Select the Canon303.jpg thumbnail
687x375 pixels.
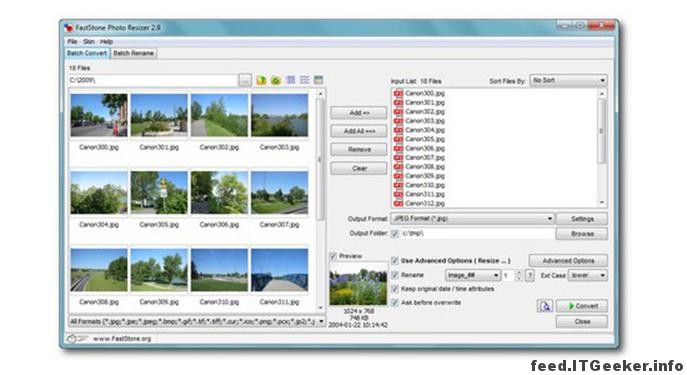279,115
